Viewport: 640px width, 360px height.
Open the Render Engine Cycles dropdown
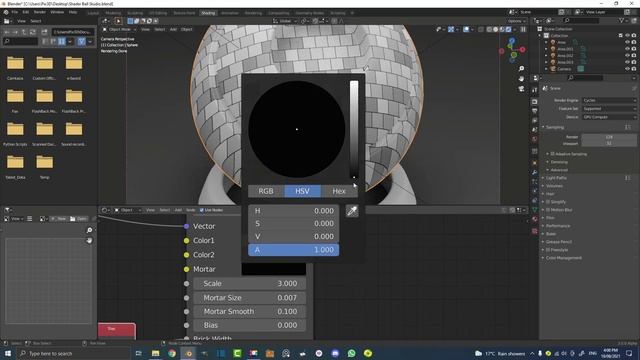click(x=609, y=100)
